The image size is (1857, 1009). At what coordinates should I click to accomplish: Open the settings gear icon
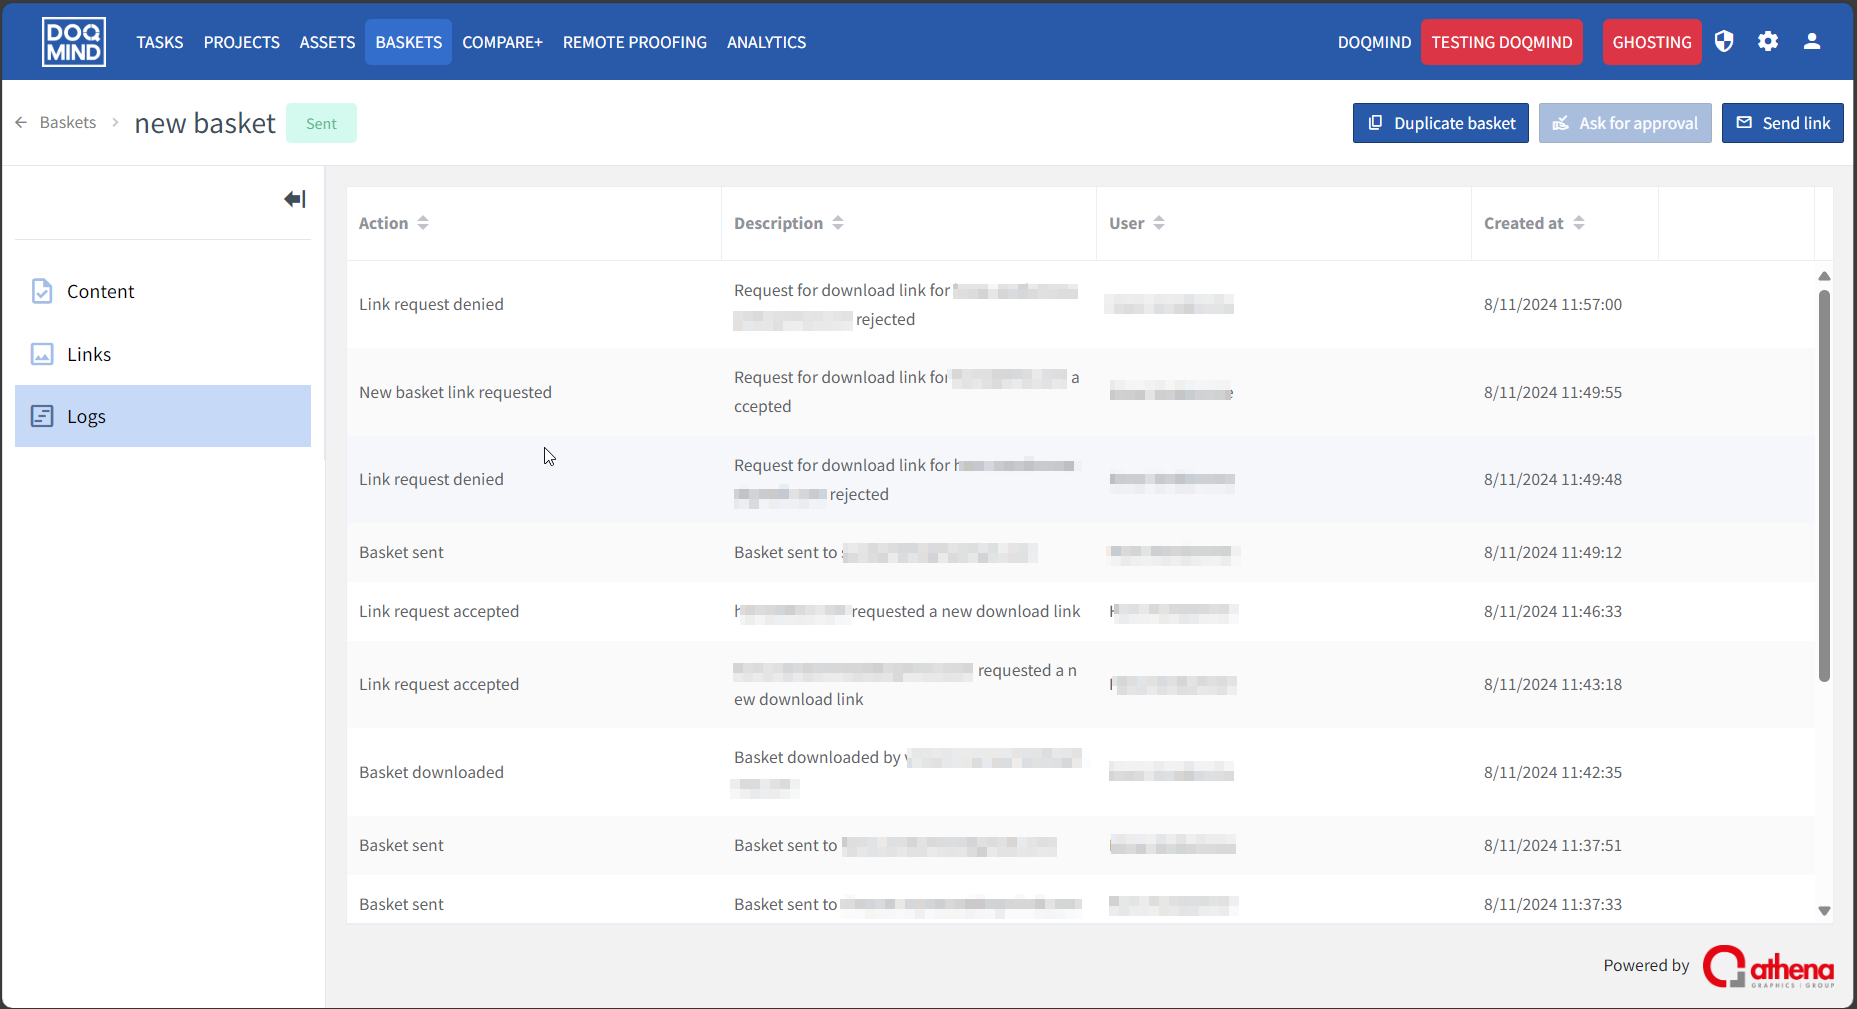point(1768,41)
